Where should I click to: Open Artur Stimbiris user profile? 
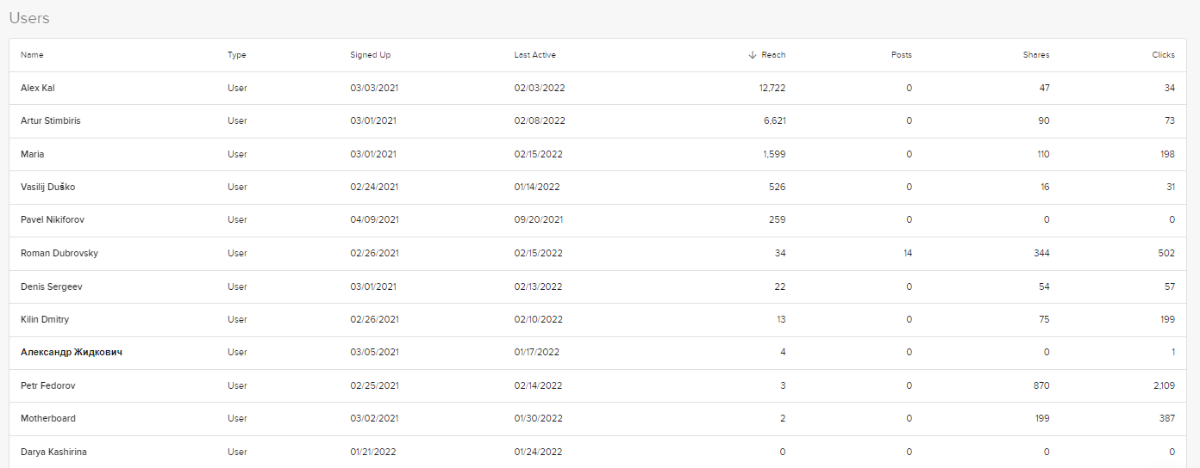pyautogui.click(x=52, y=121)
